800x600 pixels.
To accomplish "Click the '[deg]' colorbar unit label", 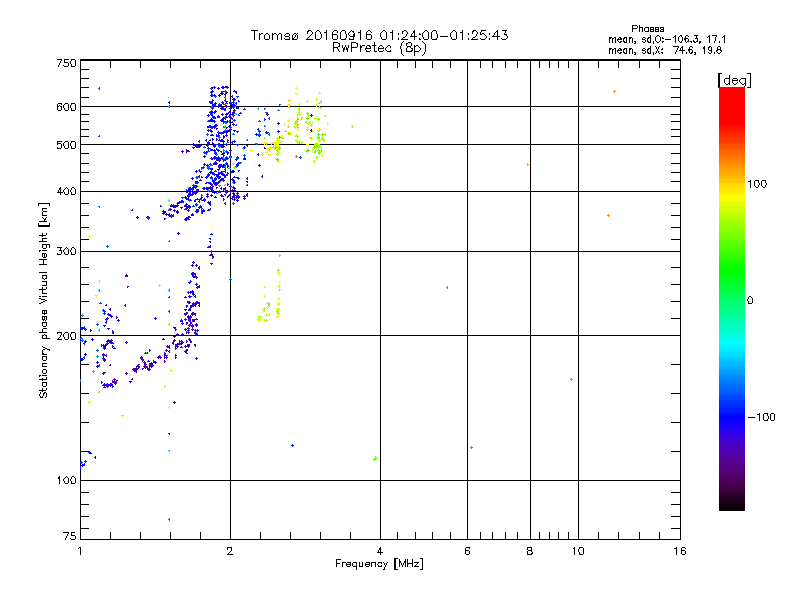I will tap(734, 80).
